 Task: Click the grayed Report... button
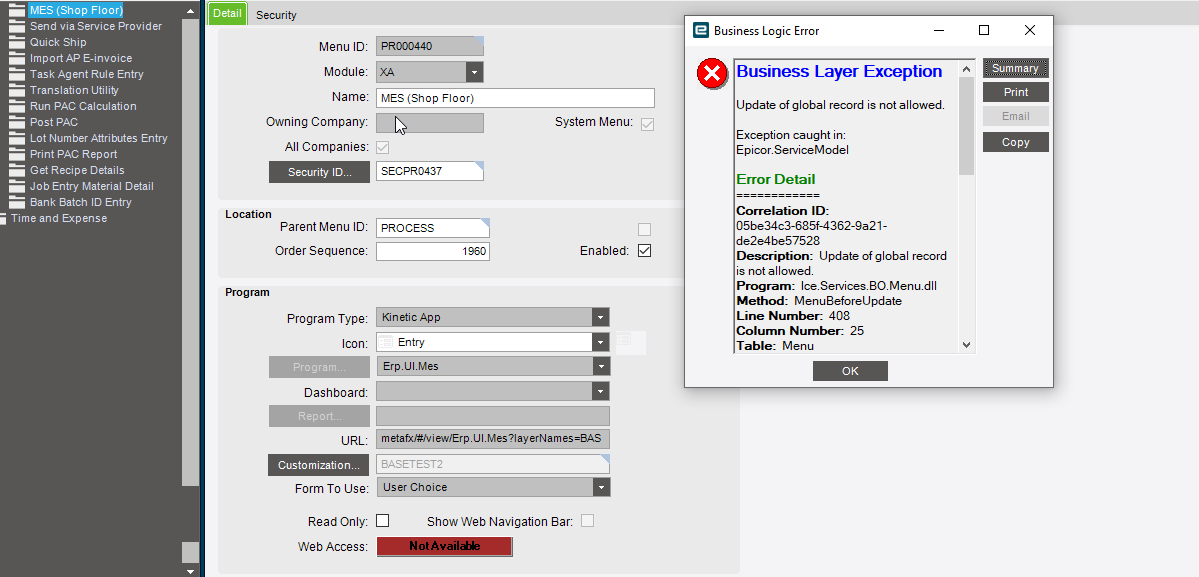pyautogui.click(x=320, y=416)
